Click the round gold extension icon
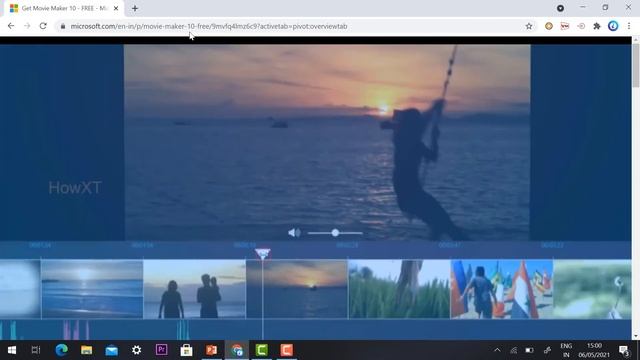This screenshot has width=640, height=360. (549, 26)
